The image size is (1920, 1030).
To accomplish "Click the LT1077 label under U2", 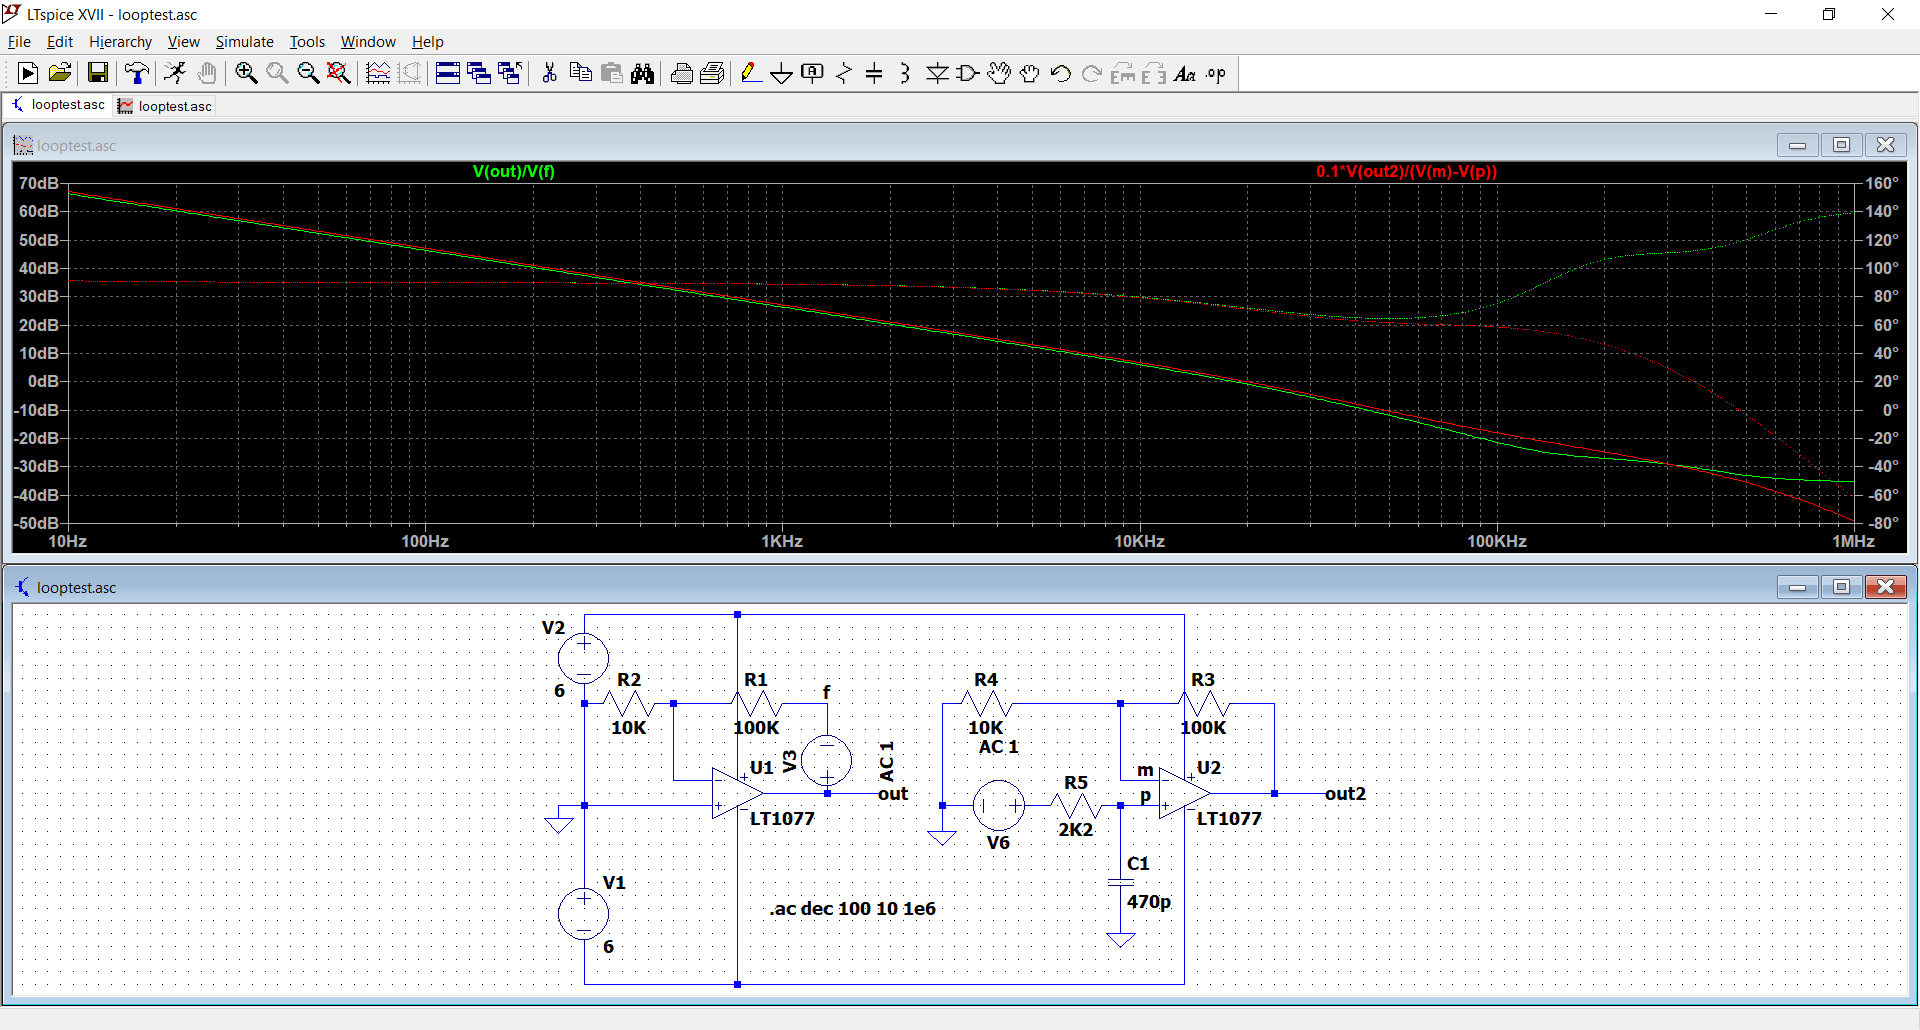I will coord(1229,818).
